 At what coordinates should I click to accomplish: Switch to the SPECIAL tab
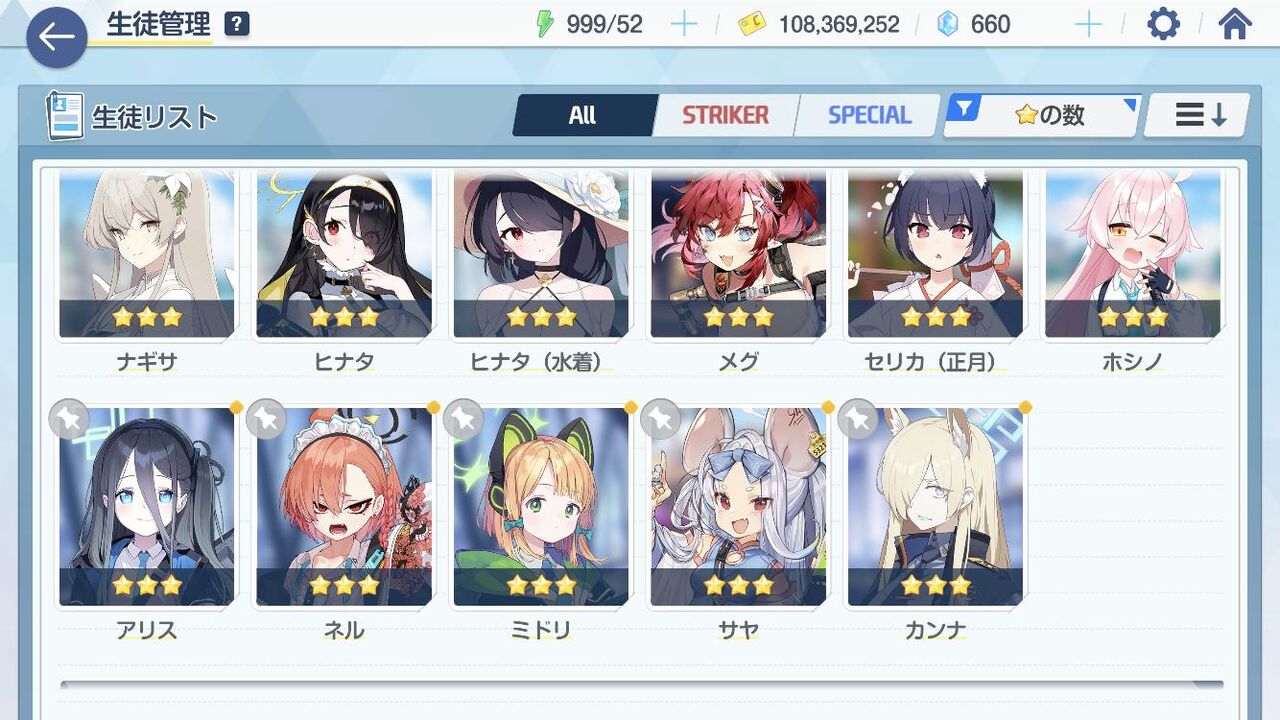click(x=869, y=115)
